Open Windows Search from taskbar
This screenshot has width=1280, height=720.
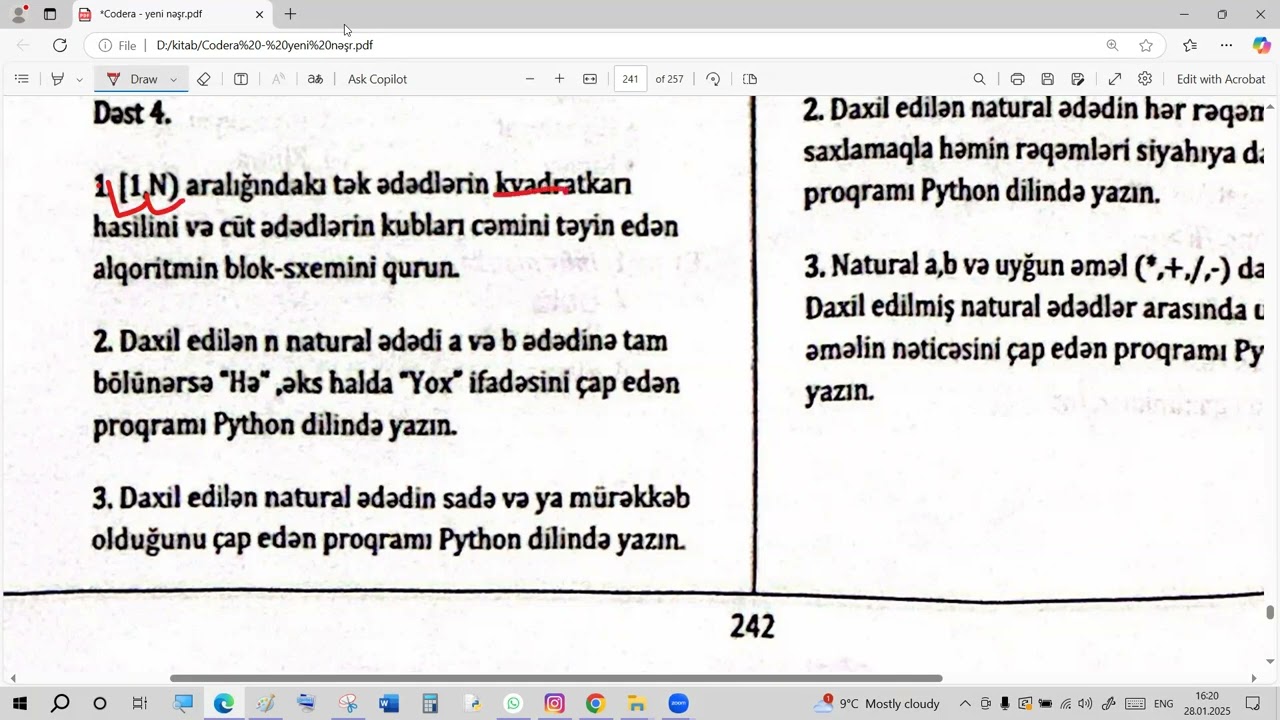[x=60, y=703]
